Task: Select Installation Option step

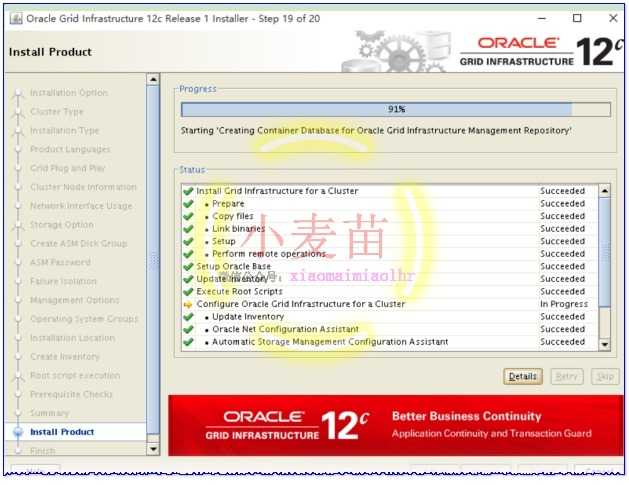Action: click(69, 93)
